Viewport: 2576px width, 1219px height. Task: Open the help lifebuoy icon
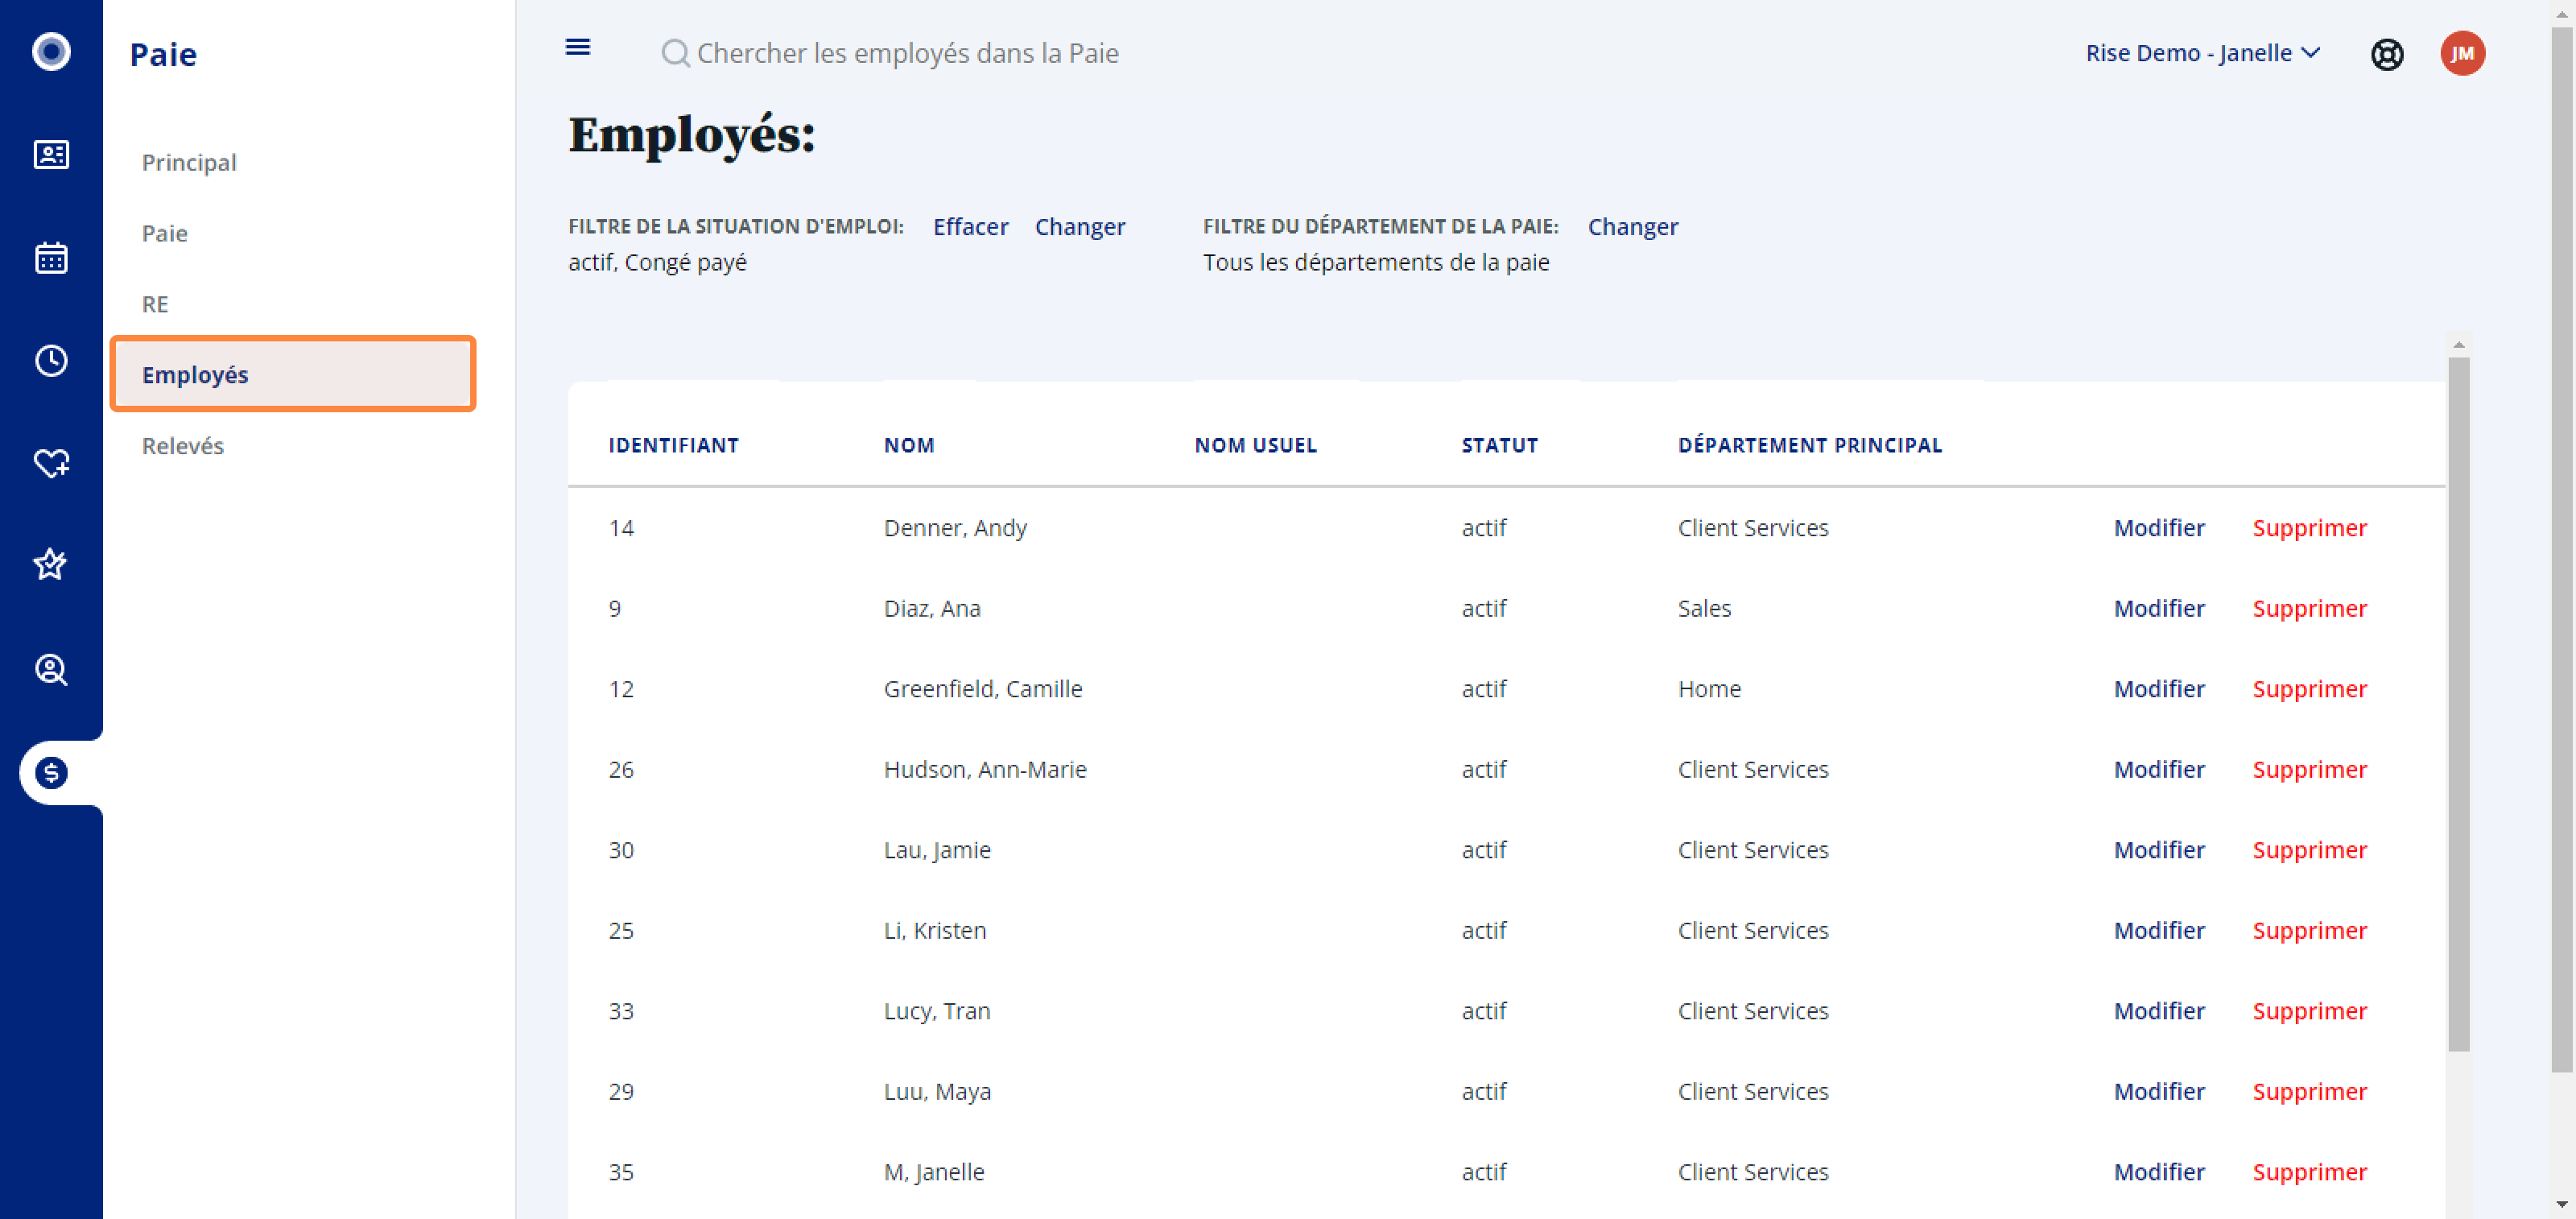[2387, 54]
